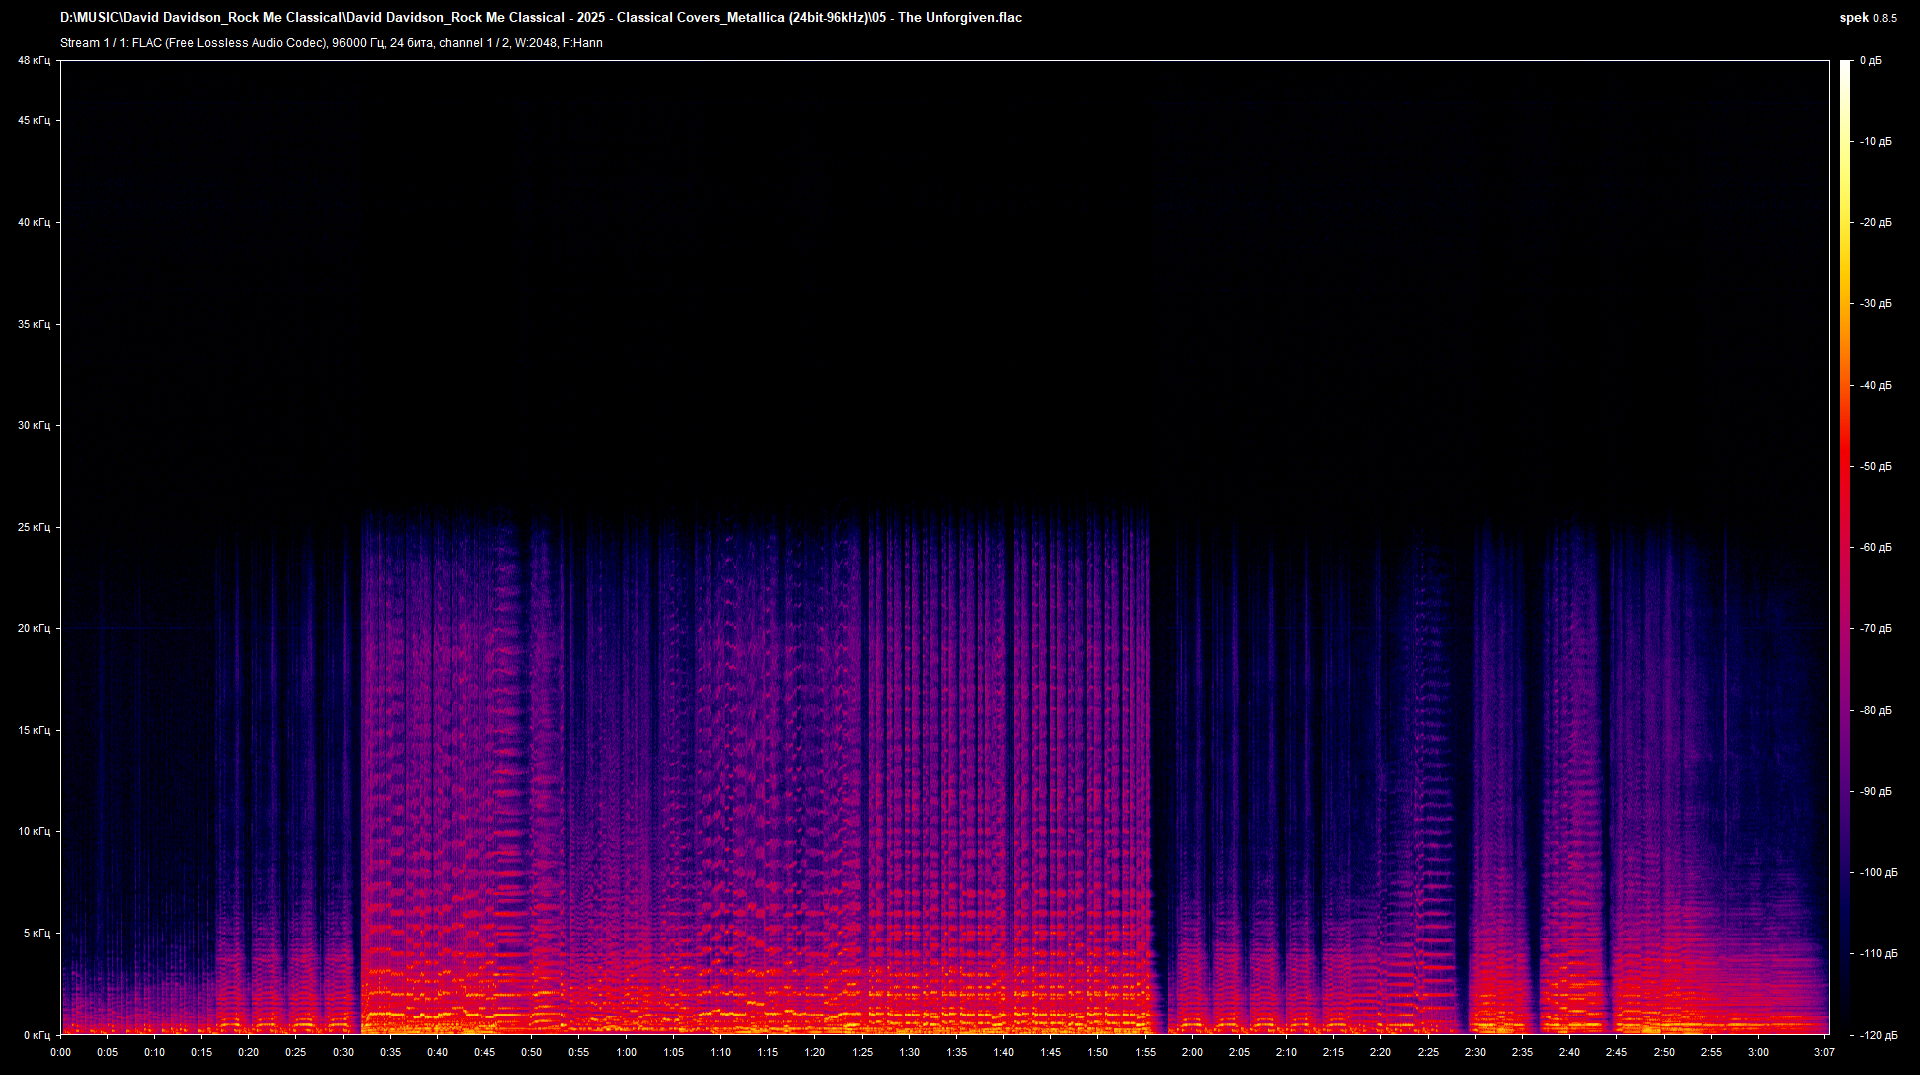Click the 1:00 time axis label

coord(626,1052)
